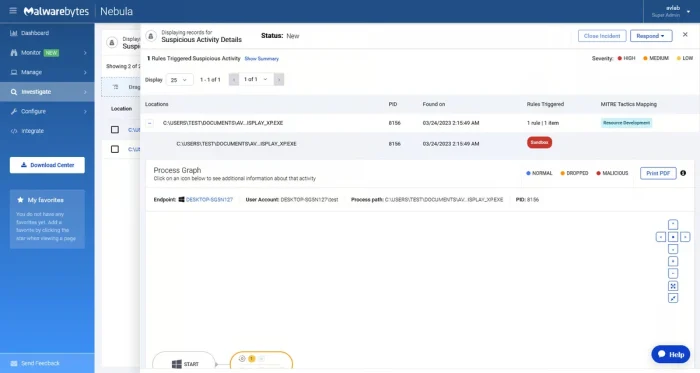
Task: Collapse the first location row
Action: (x=150, y=123)
